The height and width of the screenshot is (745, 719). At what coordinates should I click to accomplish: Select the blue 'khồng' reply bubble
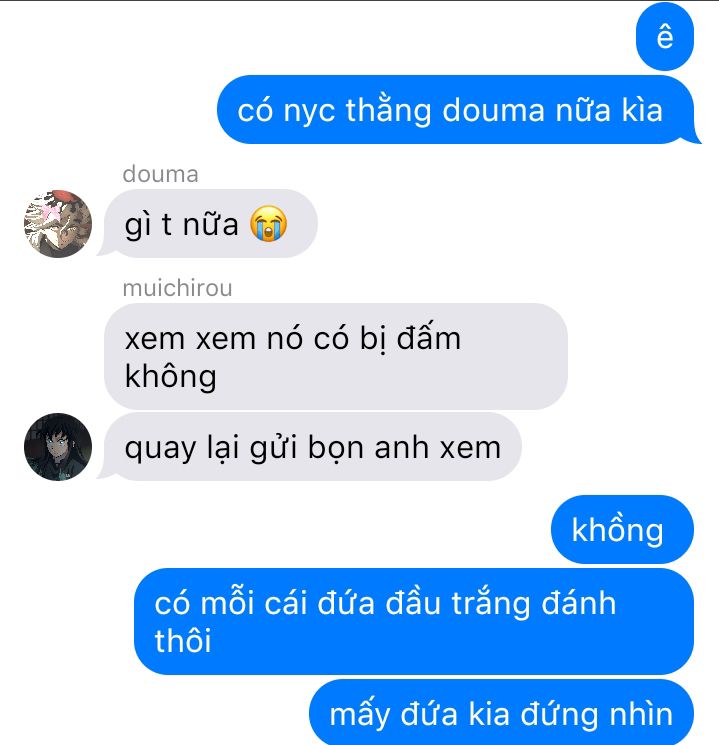pos(623,529)
